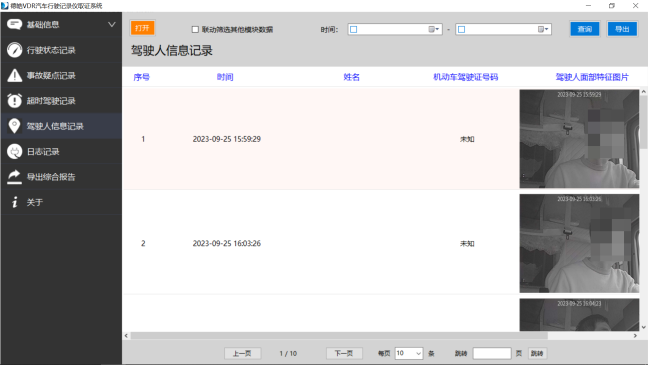This screenshot has height=365, width=648.
Task: Click row number 1 in 序号 column
Action: [143, 139]
